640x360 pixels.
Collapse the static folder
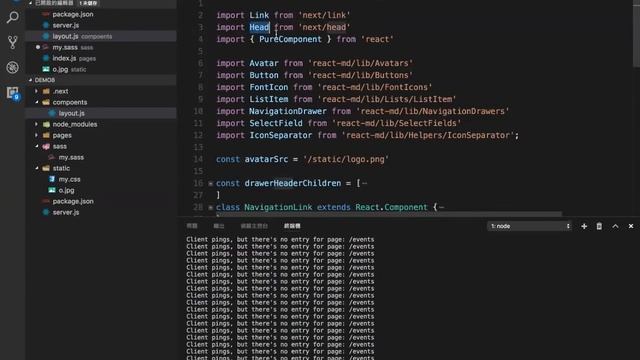[36, 168]
